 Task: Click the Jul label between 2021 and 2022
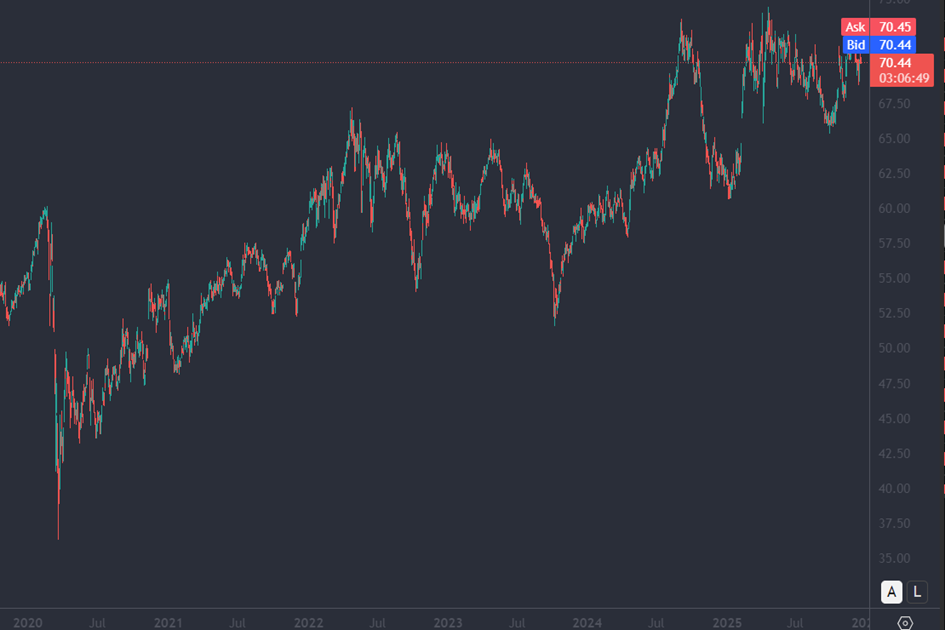click(237, 623)
